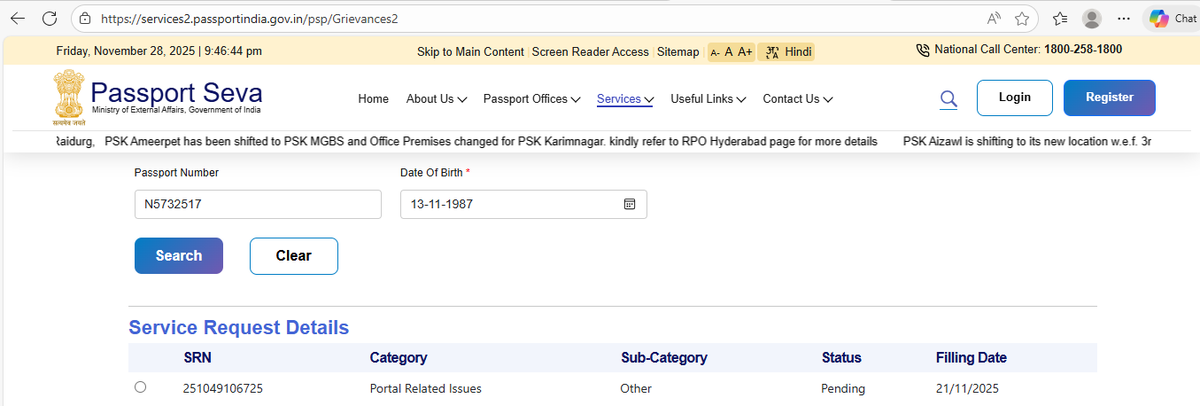Click the date and time text in top bar
The image size is (1200, 406).
[x=159, y=51]
